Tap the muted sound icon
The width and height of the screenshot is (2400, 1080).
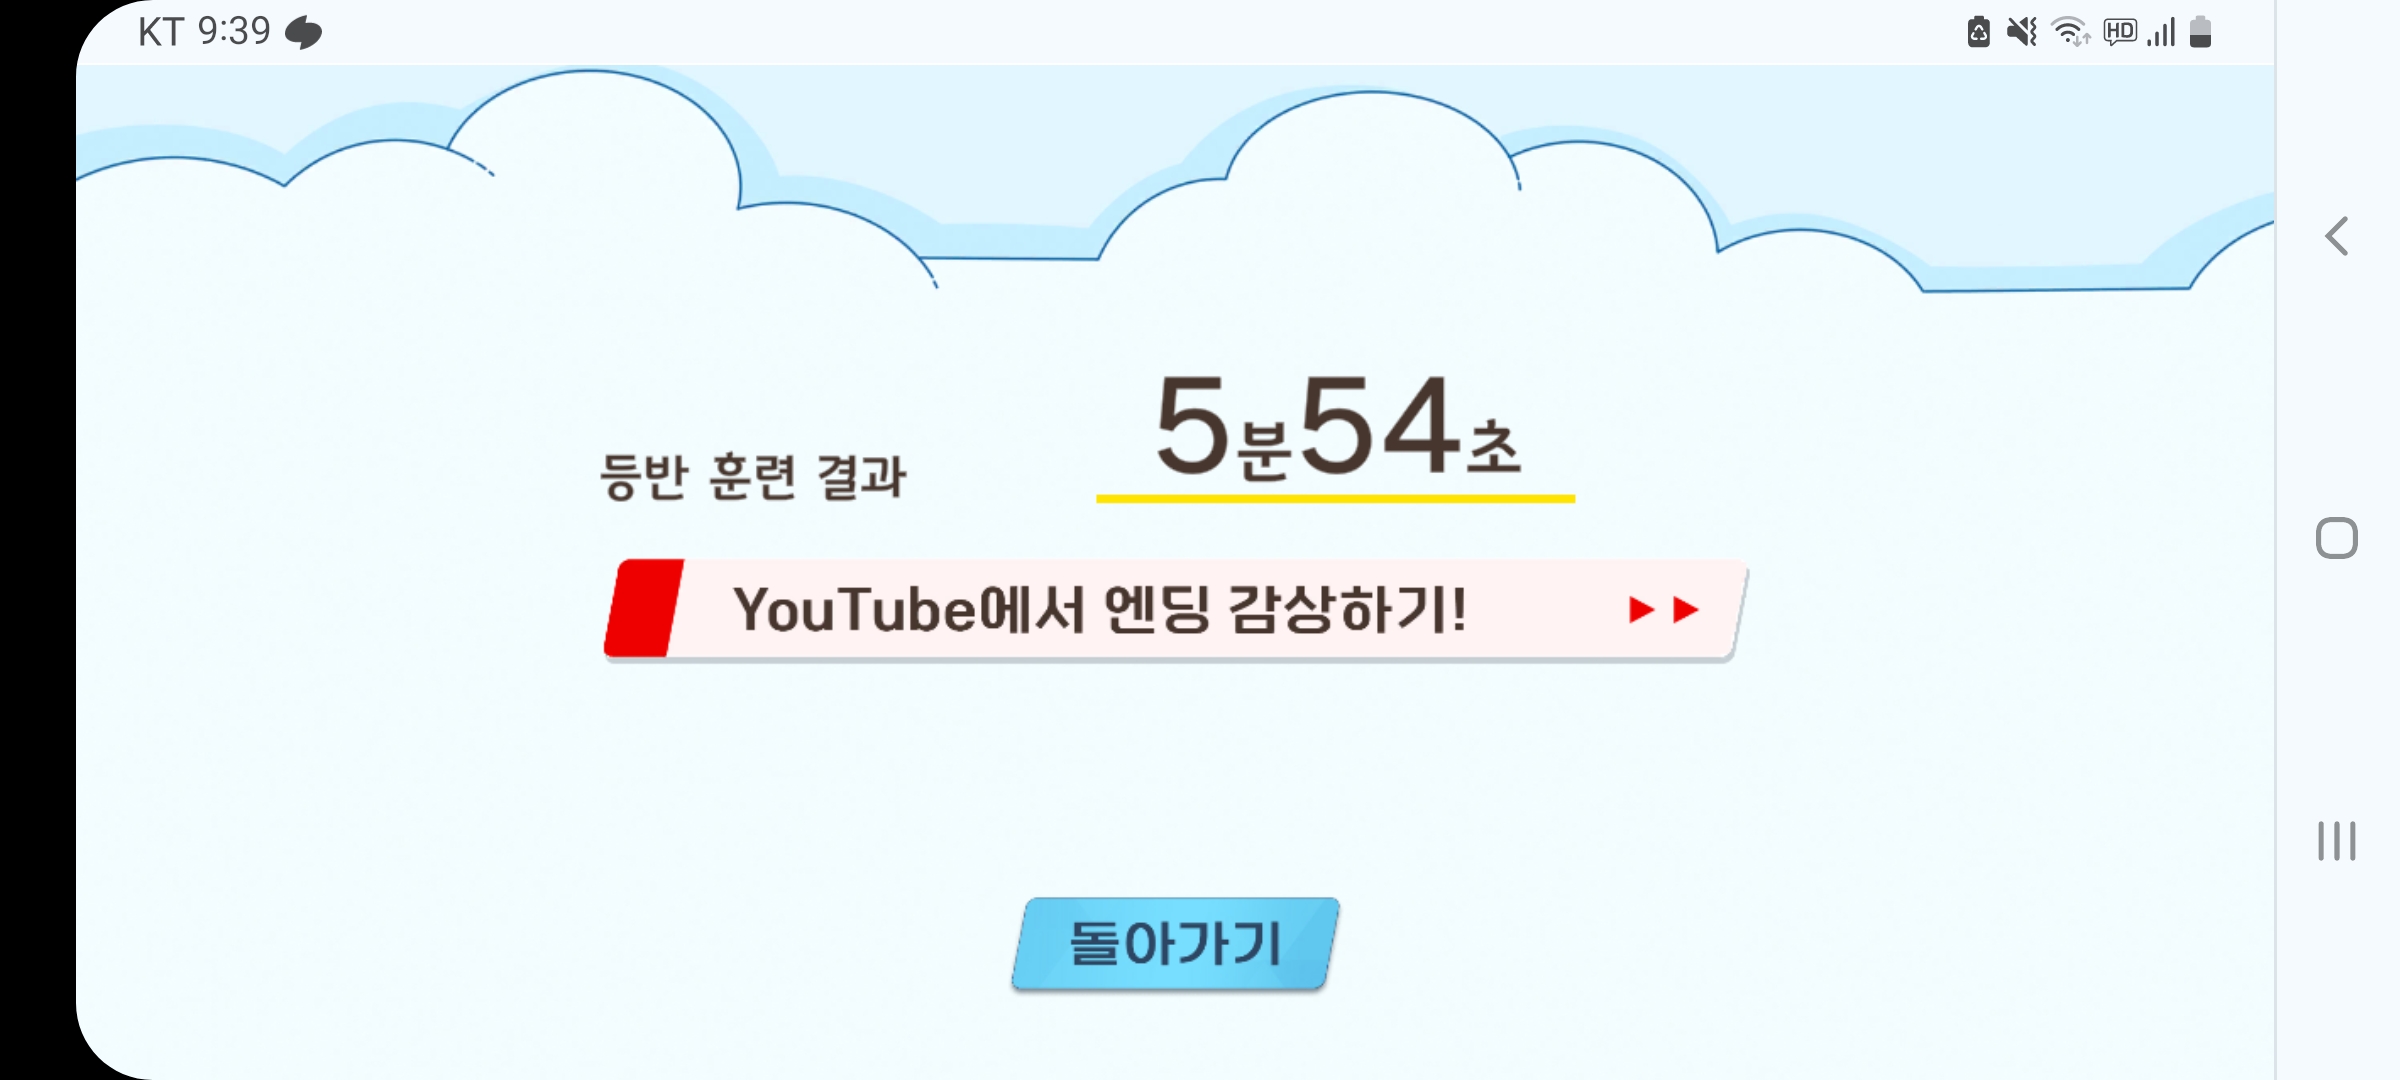point(2022,32)
